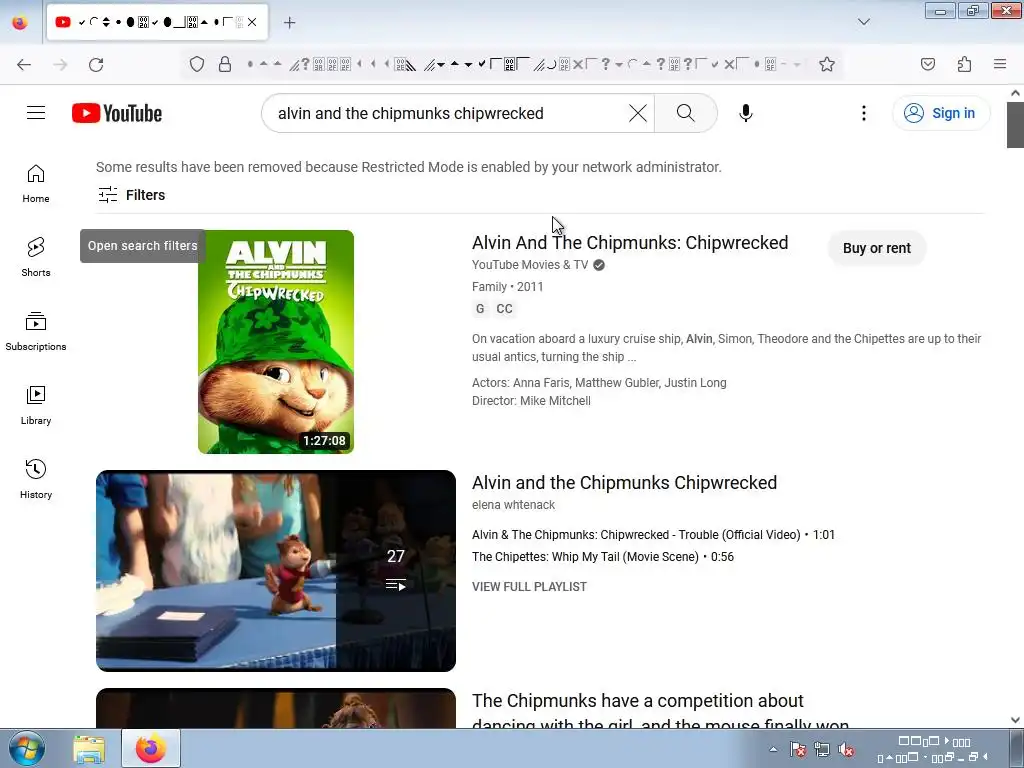Open Subscriptions in the sidebar

pyautogui.click(x=36, y=331)
